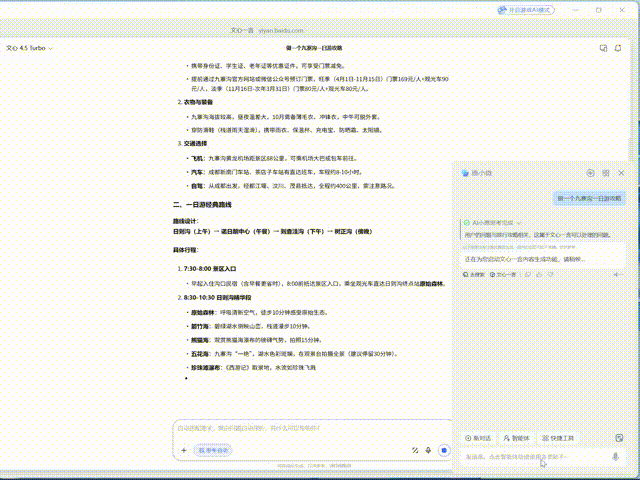Click the prompt optimize icon beside stop button
640x480 pixels.
414,451
